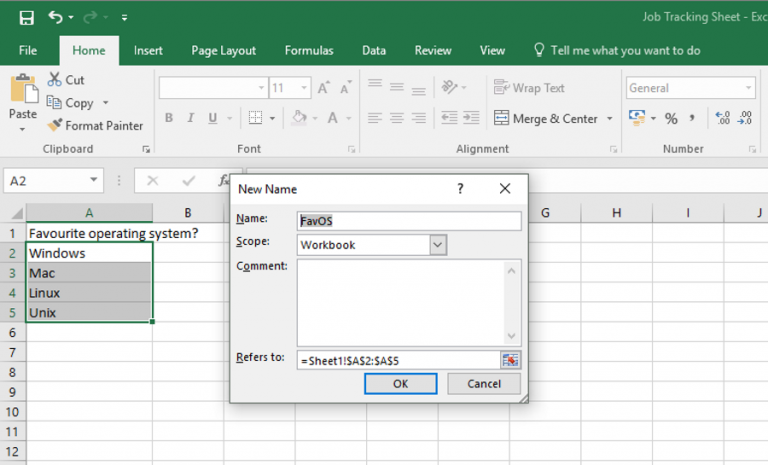Increase font size
Image resolution: width=768 pixels, height=465 pixels.
click(x=323, y=88)
